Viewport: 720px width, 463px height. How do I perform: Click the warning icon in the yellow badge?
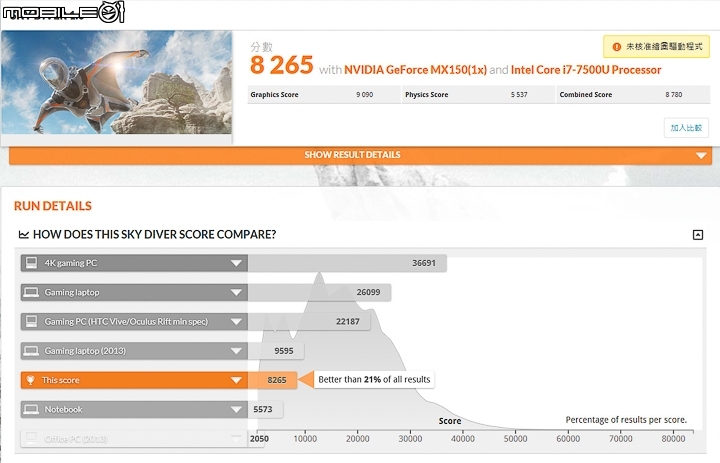tap(617, 46)
